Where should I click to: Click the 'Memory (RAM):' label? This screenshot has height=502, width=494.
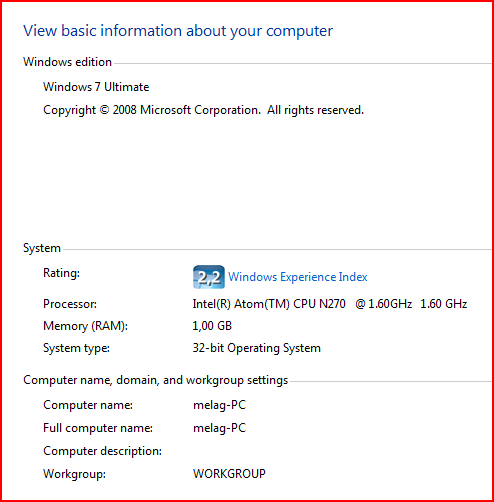85,326
